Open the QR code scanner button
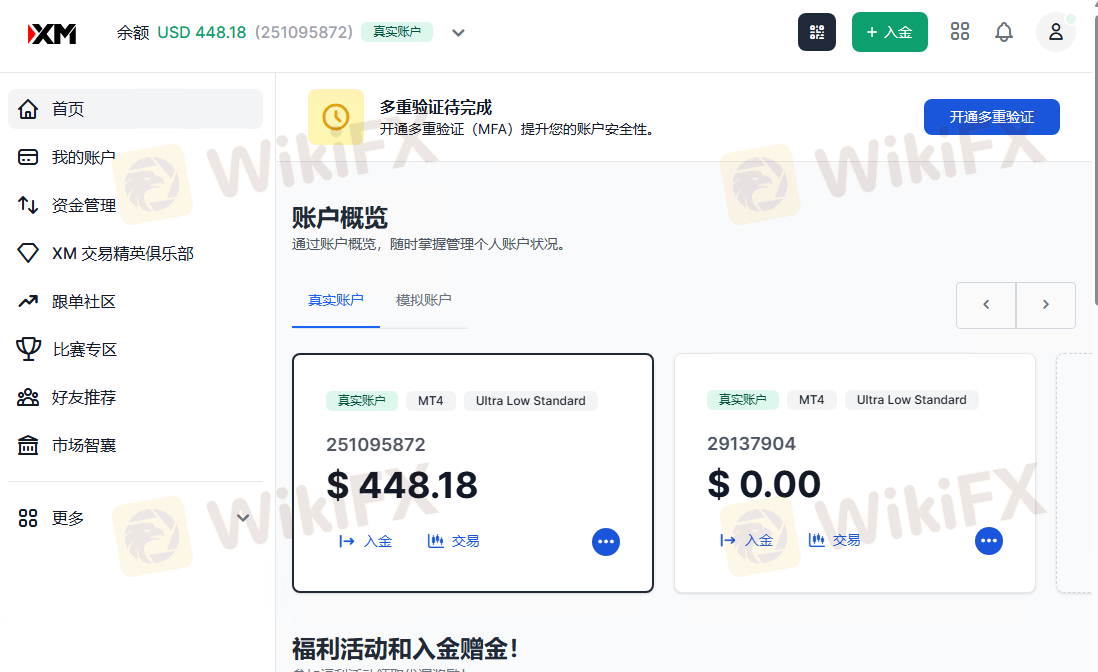 (816, 32)
